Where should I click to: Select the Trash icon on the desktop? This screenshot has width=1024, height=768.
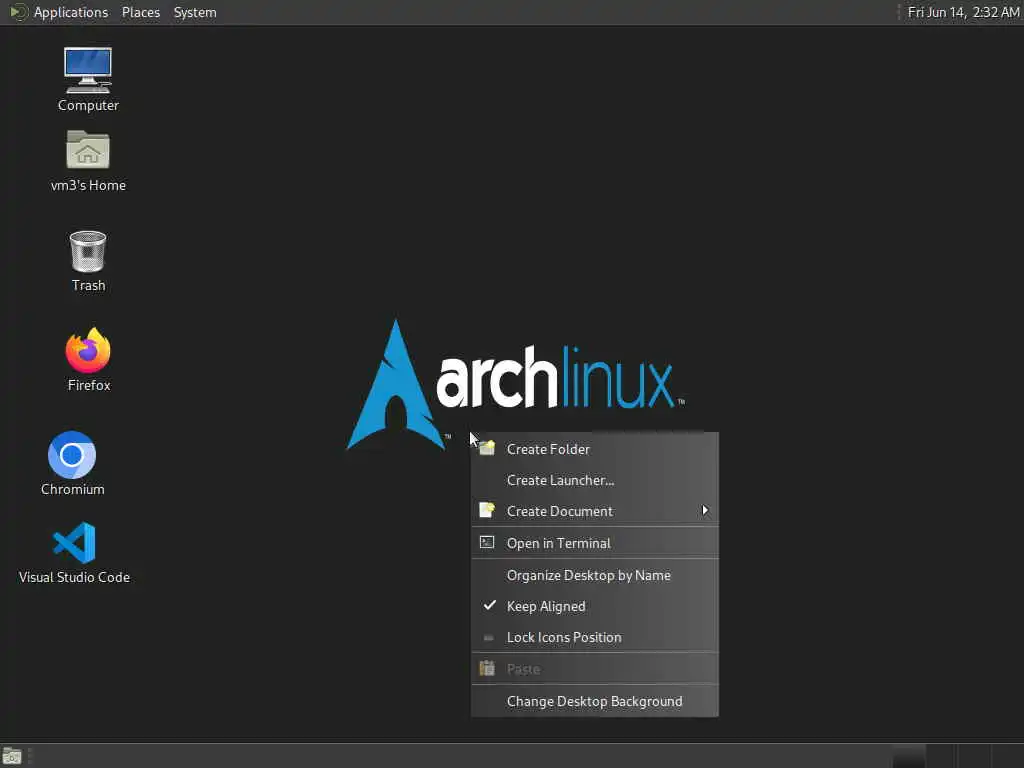(88, 261)
